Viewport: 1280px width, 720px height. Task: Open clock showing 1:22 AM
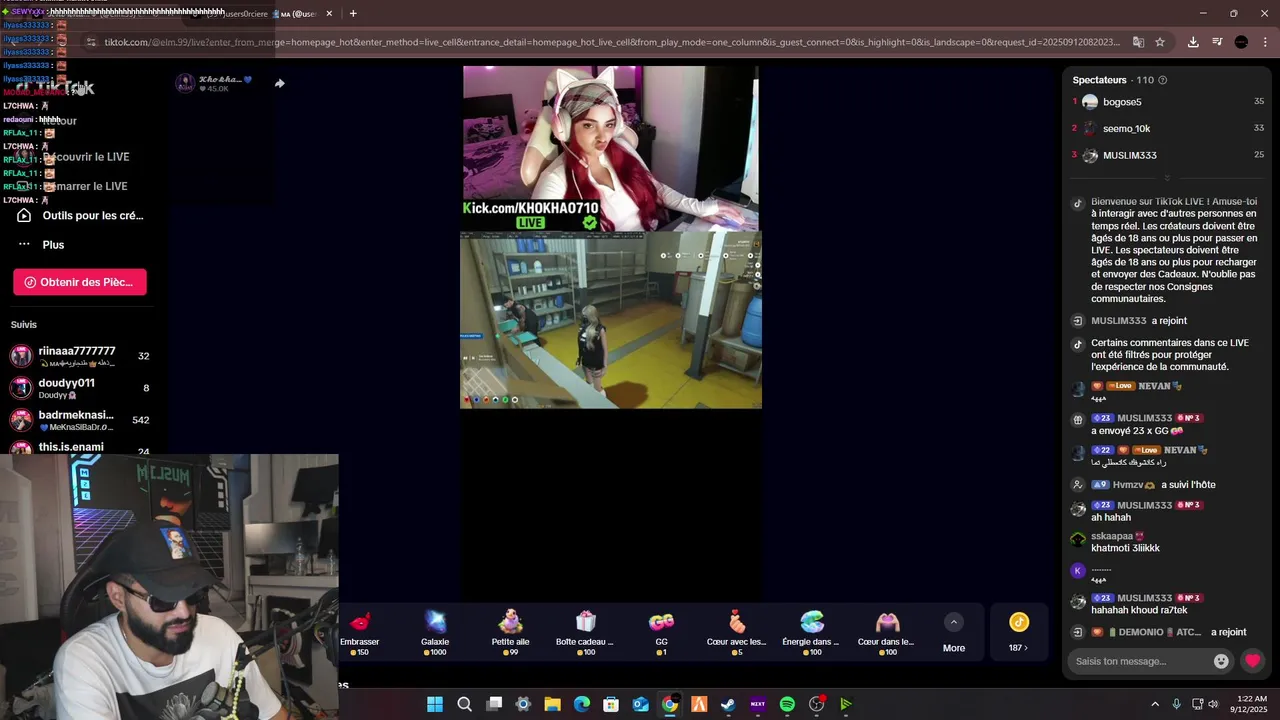[1252, 704]
